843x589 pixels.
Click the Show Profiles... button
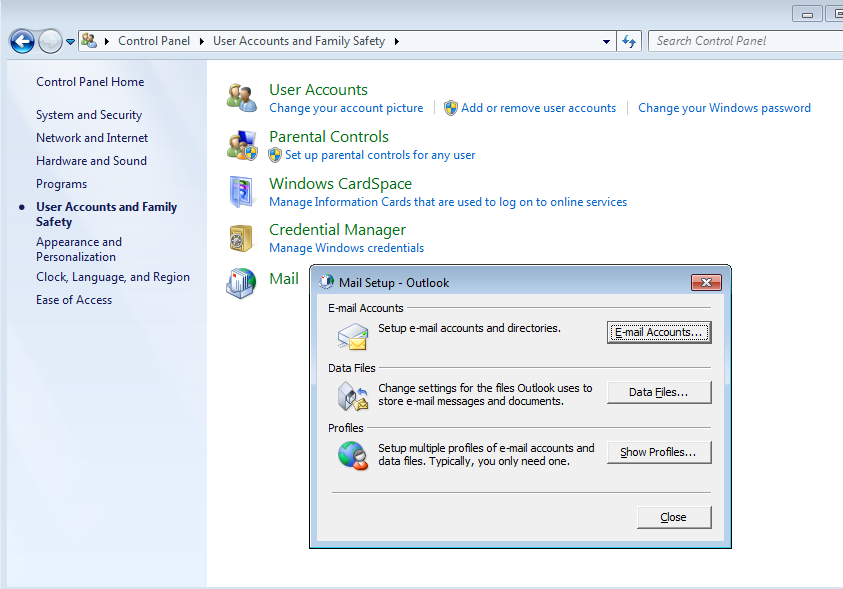coord(659,452)
